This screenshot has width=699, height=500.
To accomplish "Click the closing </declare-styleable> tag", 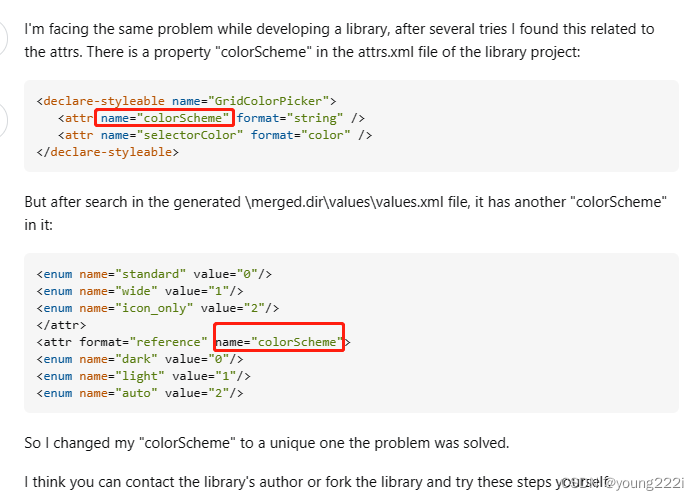I will pyautogui.click(x=107, y=152).
